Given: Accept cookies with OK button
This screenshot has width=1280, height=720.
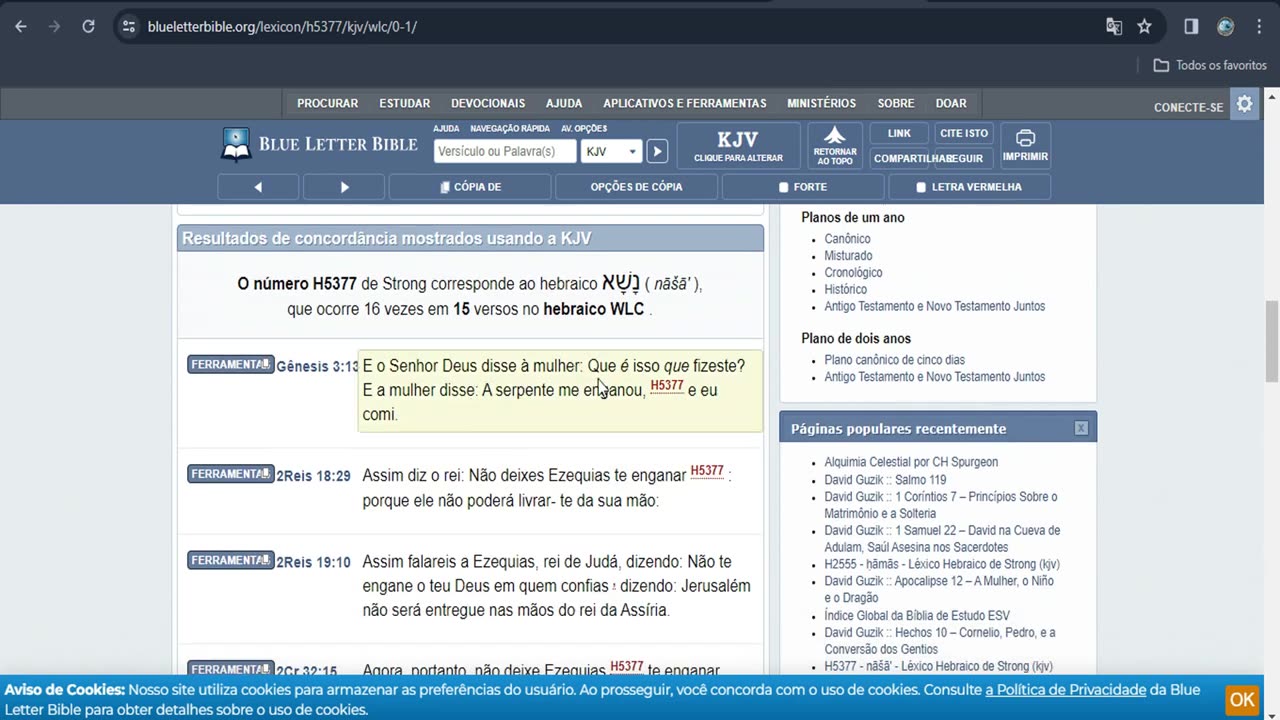Looking at the screenshot, I should (1242, 700).
